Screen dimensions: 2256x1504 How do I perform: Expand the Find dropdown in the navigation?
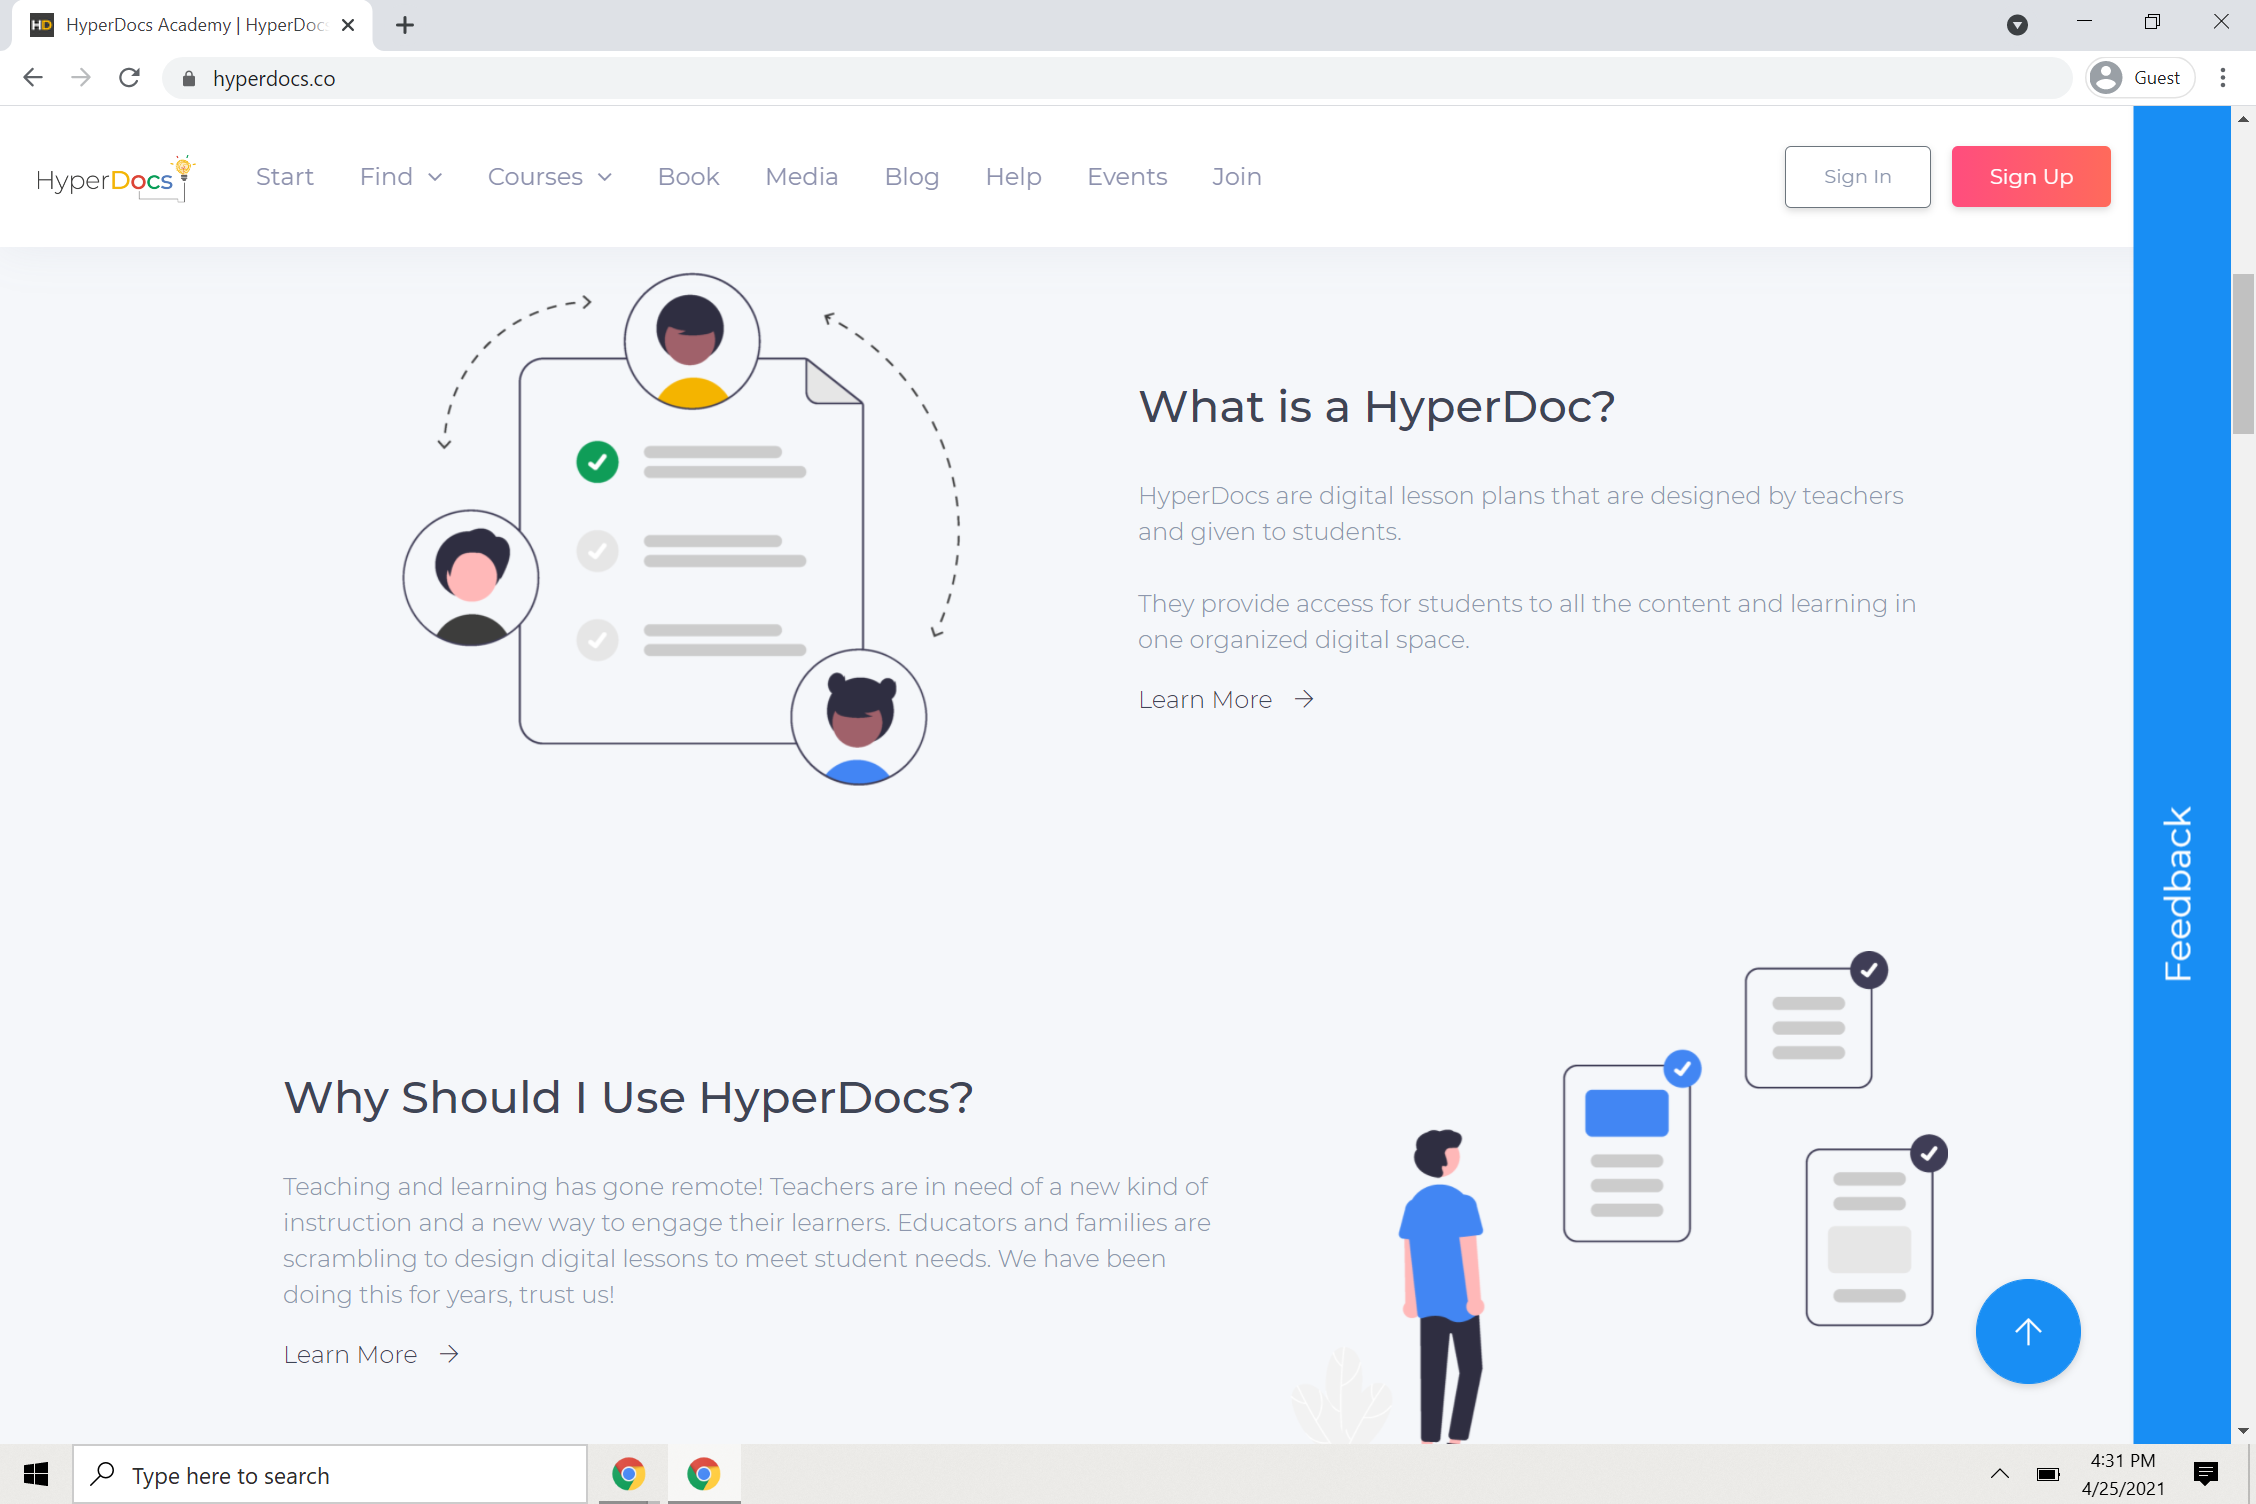(x=400, y=176)
